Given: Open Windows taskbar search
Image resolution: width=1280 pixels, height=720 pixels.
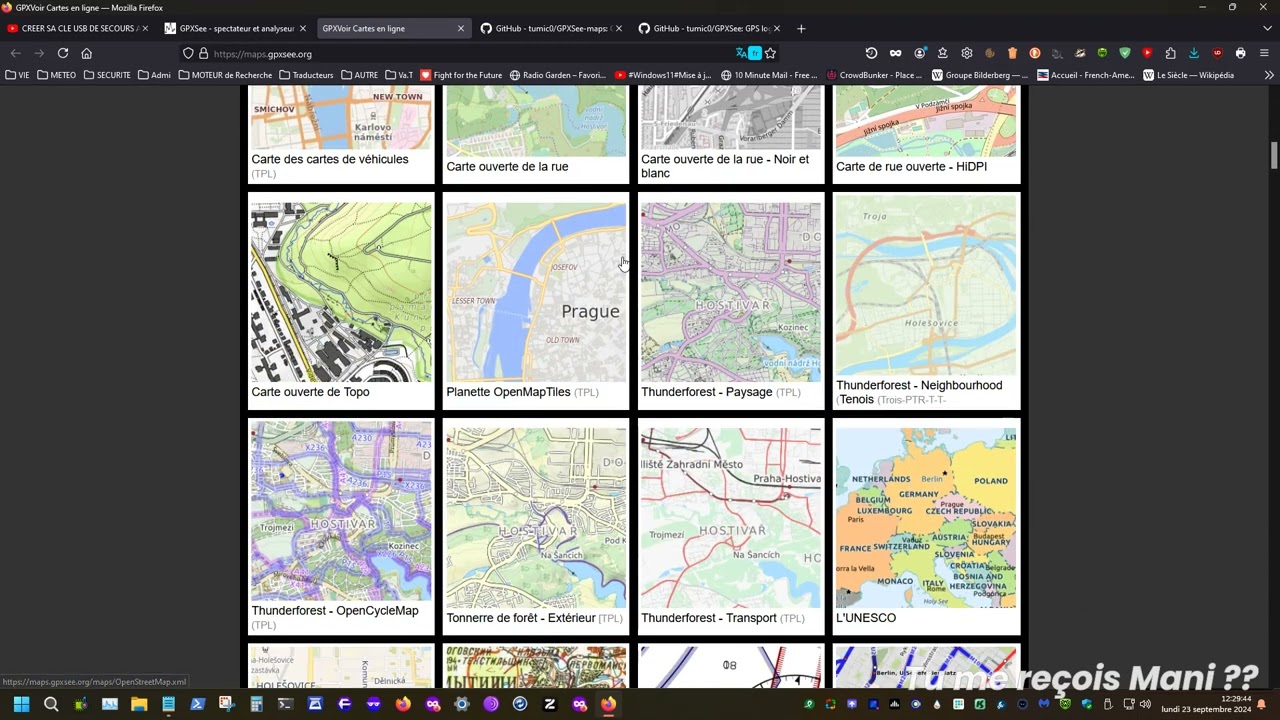Looking at the screenshot, I should pyautogui.click(x=51, y=704).
